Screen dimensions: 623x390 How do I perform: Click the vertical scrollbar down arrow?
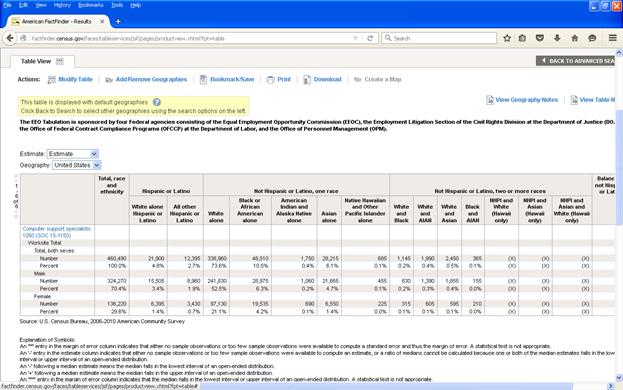pos(619,378)
